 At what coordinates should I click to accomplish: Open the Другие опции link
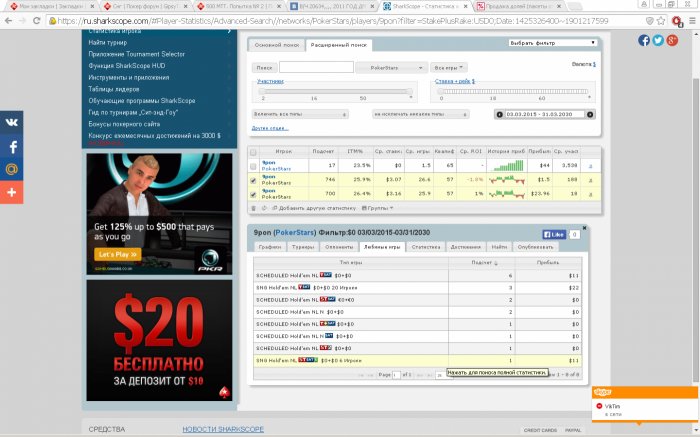[x=270, y=128]
